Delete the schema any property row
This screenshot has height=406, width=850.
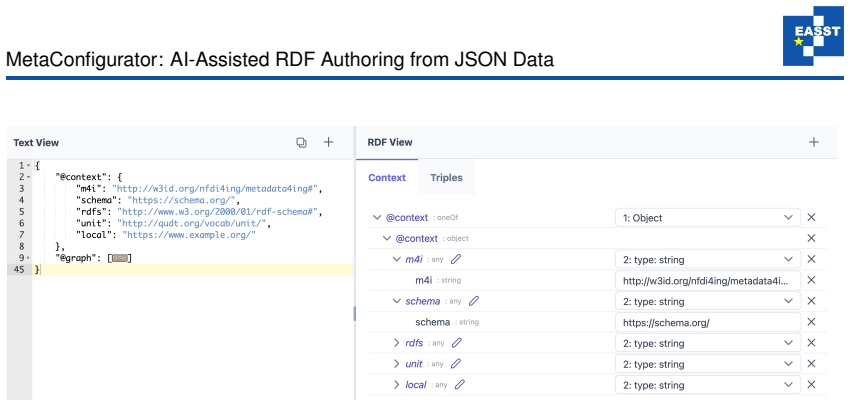coord(812,301)
